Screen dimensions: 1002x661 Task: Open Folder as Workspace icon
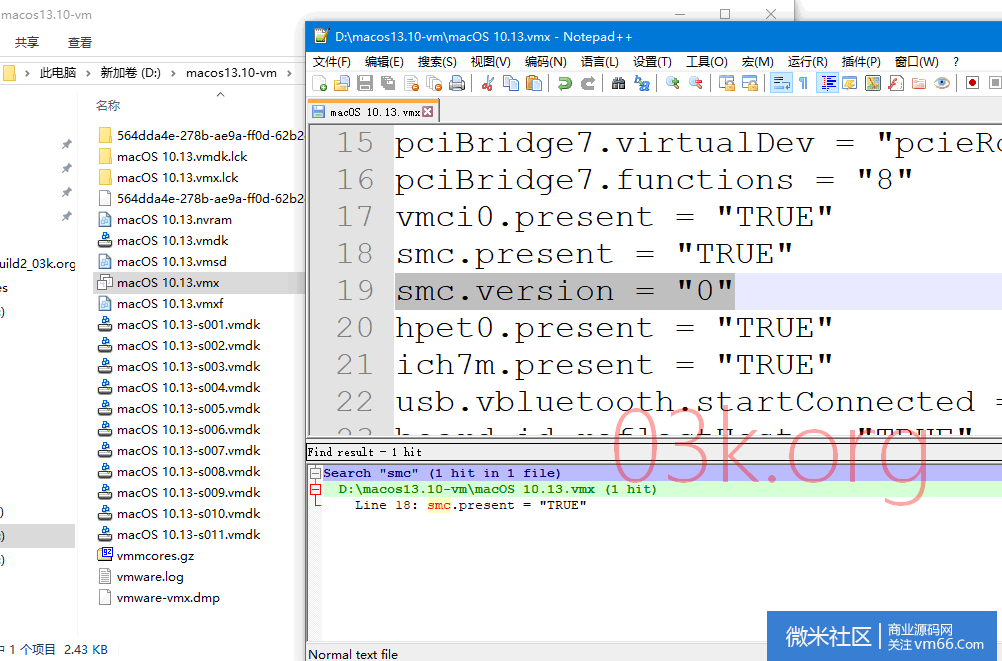click(x=919, y=83)
